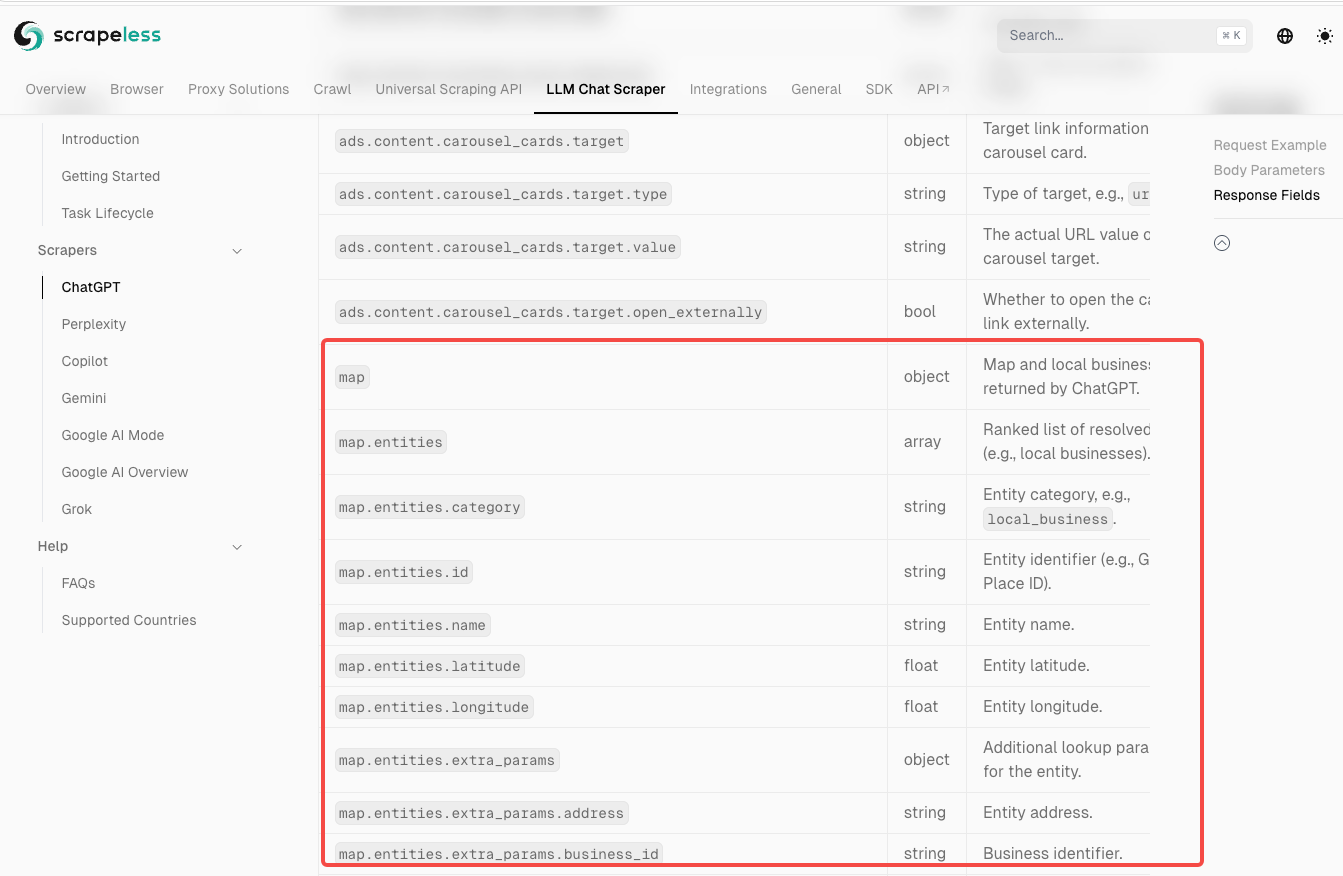Open the Grok scraper page
This screenshot has height=876, width=1343.
point(77,509)
